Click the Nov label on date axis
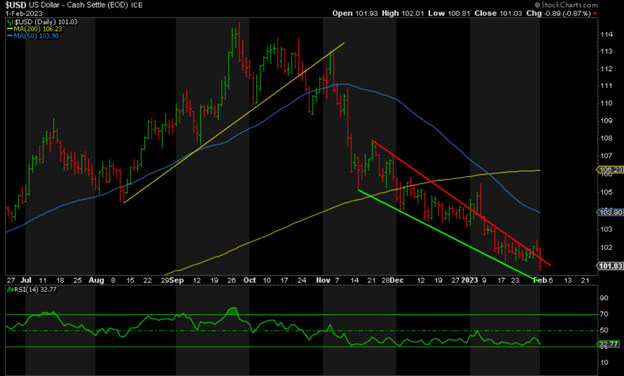The height and width of the screenshot is (376, 624). click(x=323, y=281)
